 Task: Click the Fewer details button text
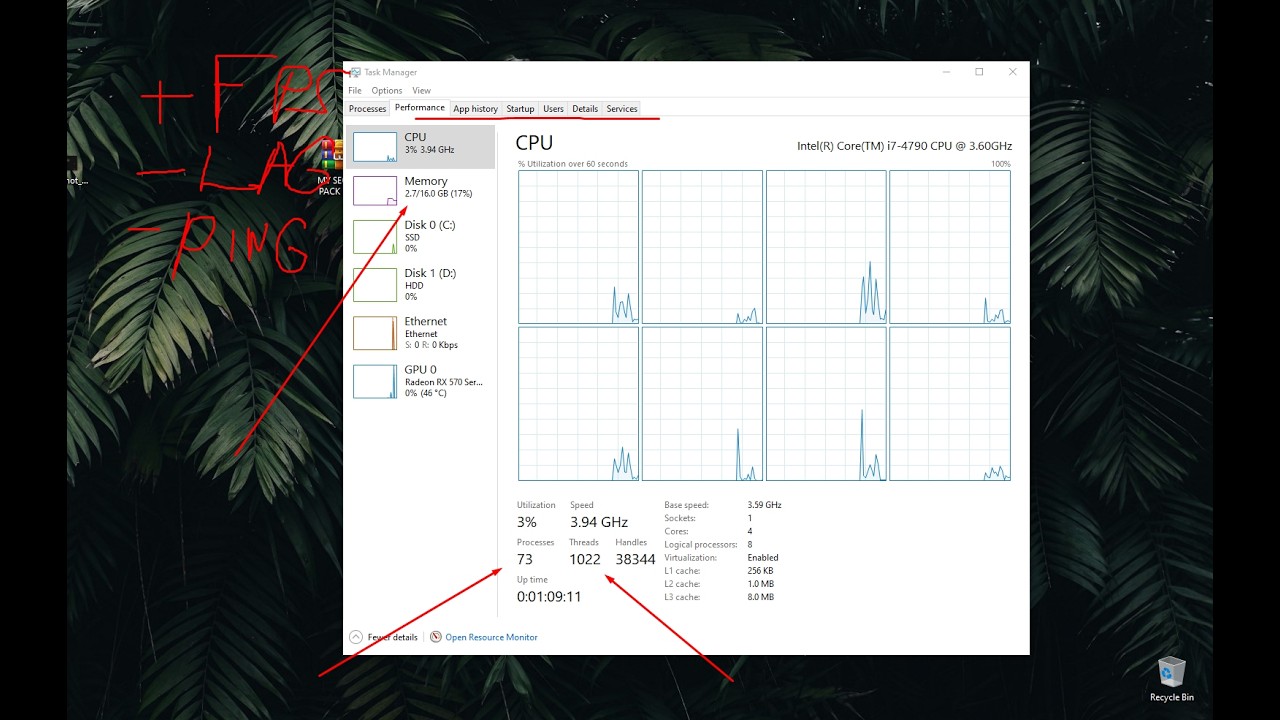point(392,637)
